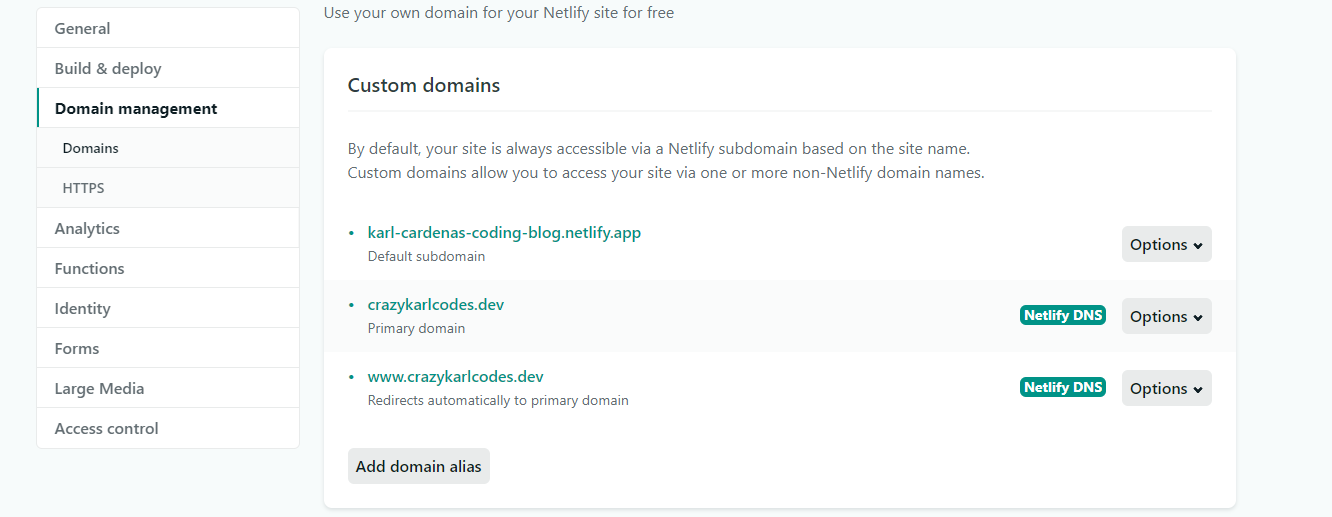The image size is (1332, 517).
Task: Expand Options for www.crazykarlcodes.dev
Action: pos(1166,389)
